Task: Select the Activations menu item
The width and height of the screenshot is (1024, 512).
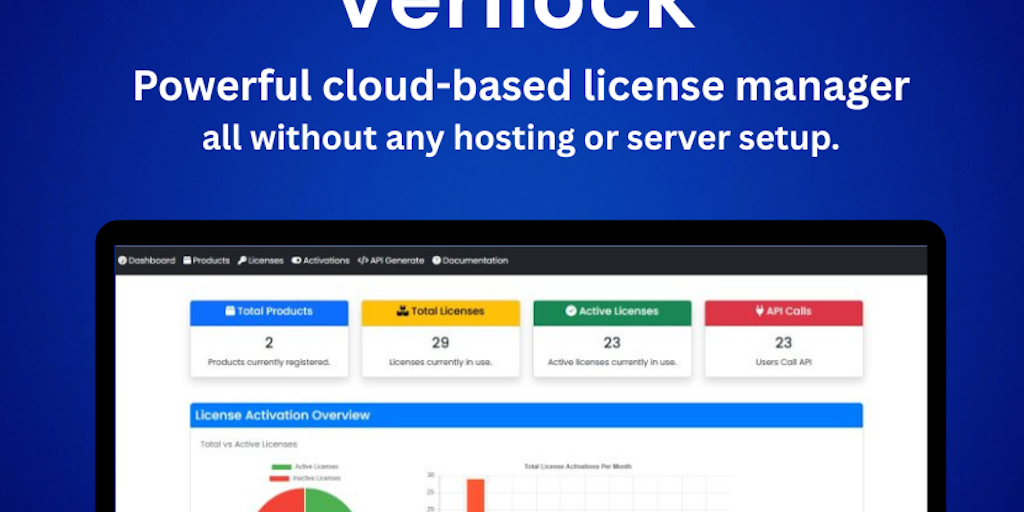Action: click(x=321, y=261)
